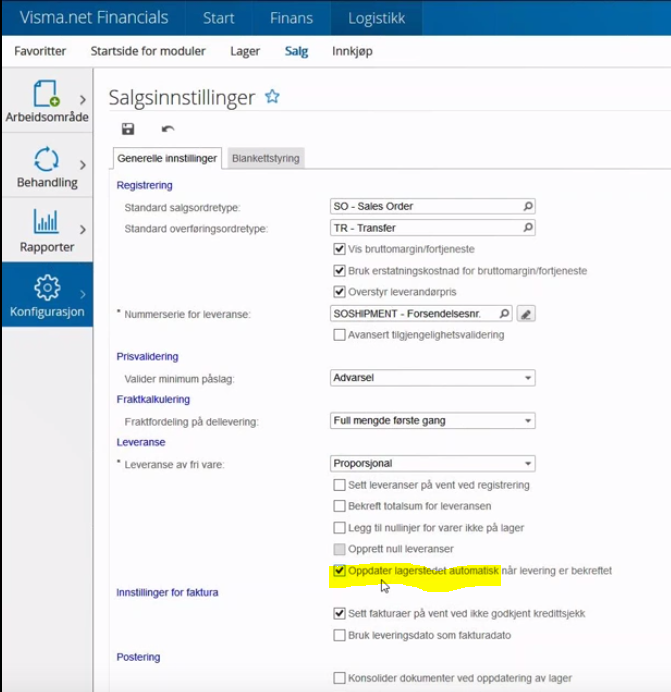
Task: Edit the SOSHIPMENT number series with pencil
Action: (526, 314)
